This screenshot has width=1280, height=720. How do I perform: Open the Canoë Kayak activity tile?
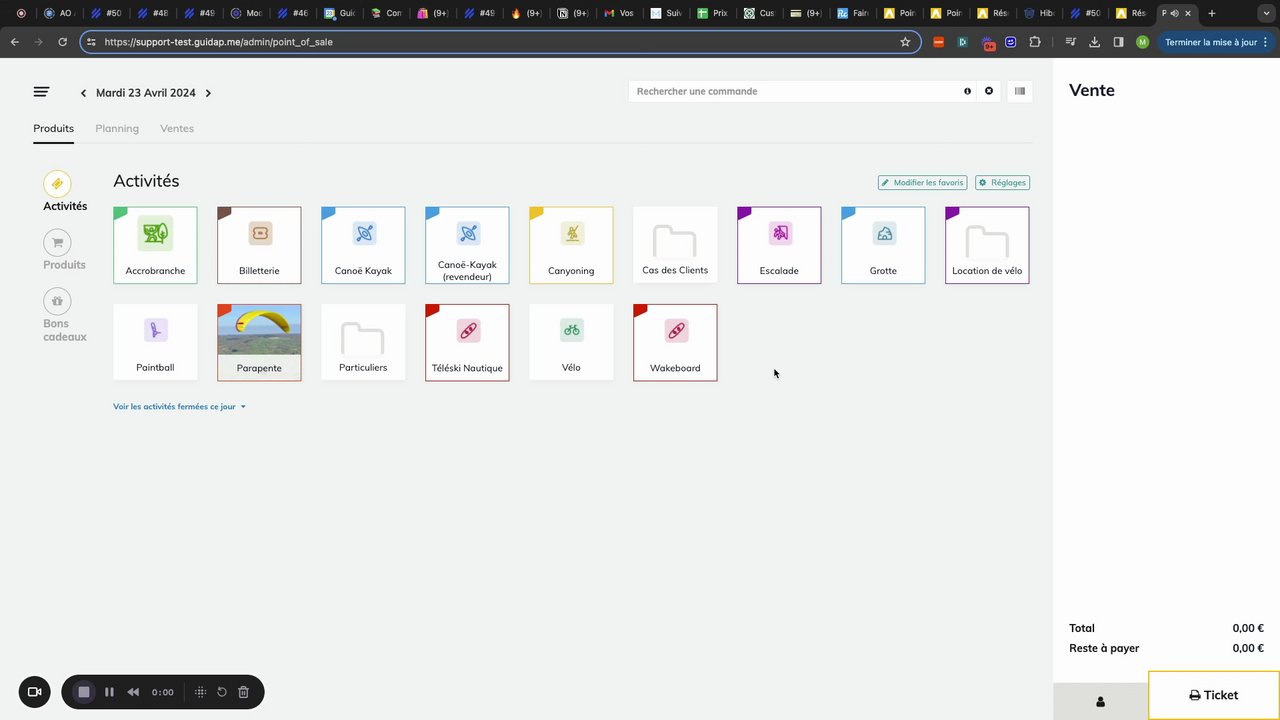[x=363, y=245]
